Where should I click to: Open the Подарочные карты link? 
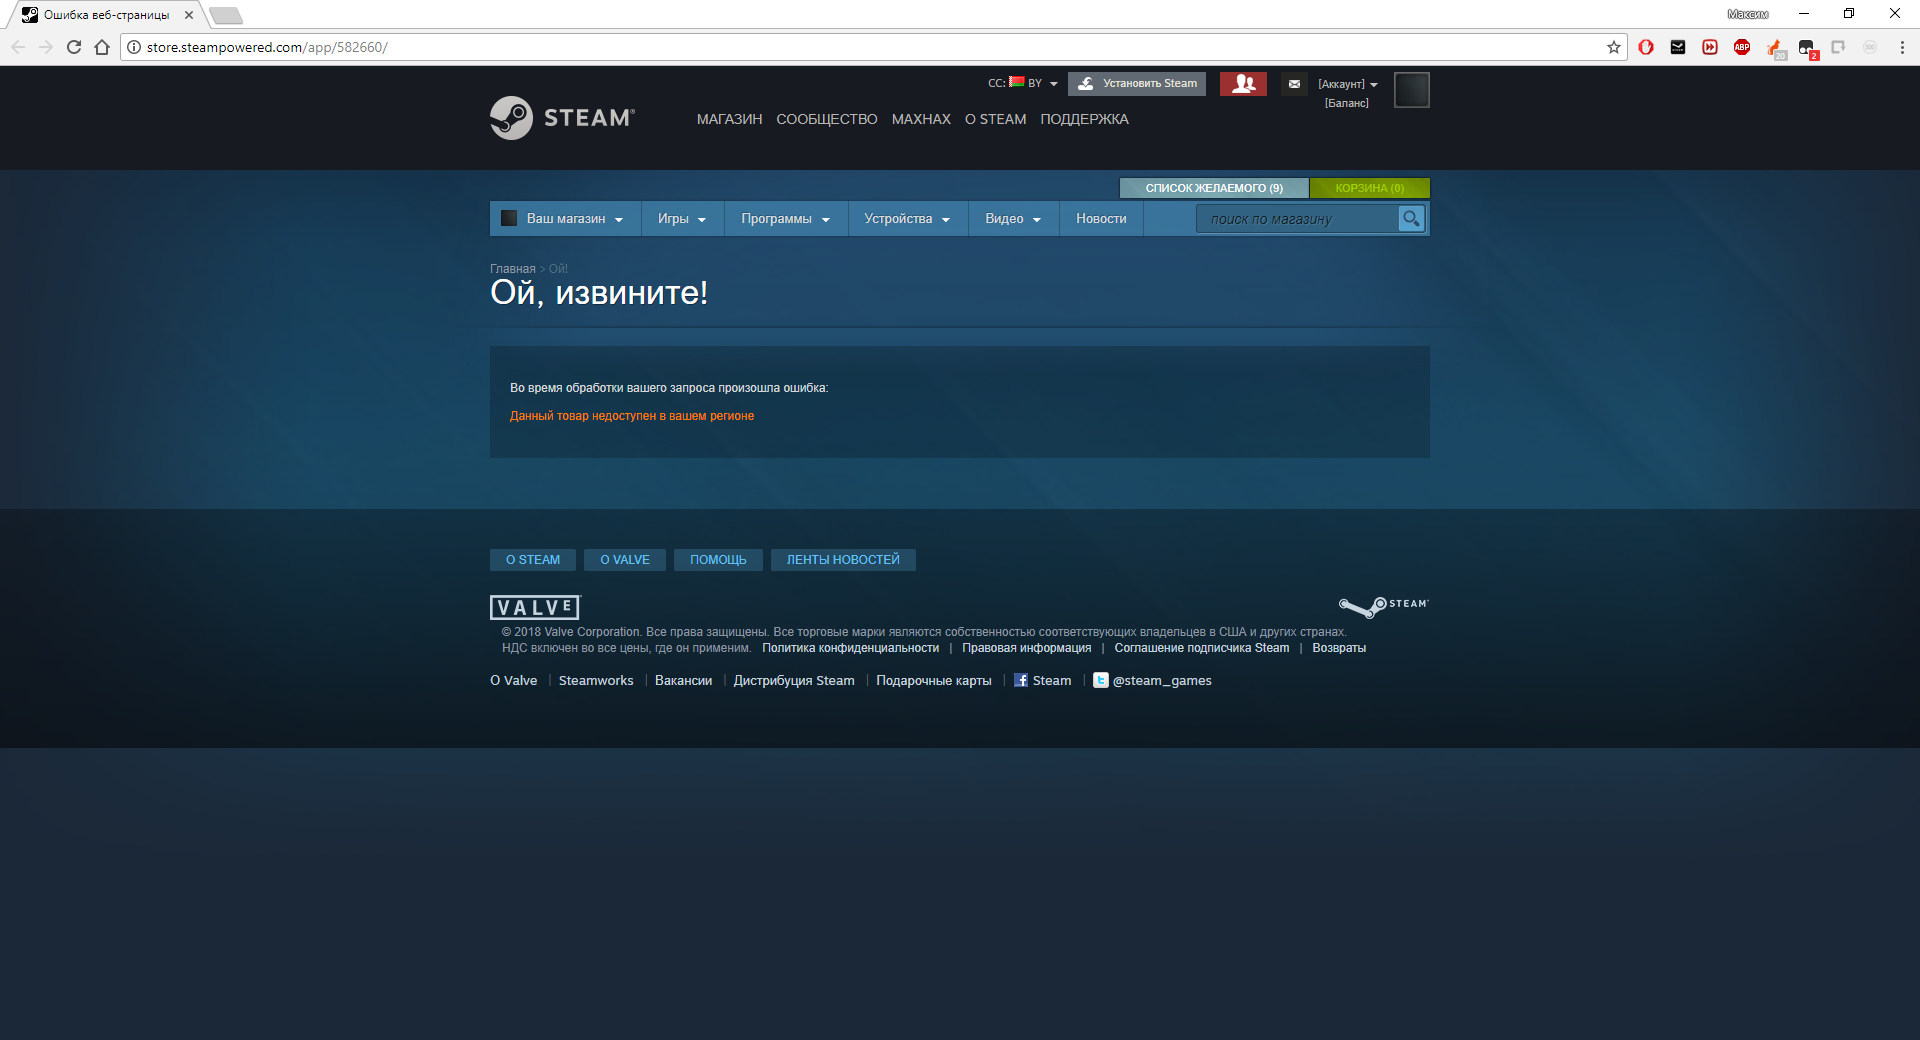point(934,681)
